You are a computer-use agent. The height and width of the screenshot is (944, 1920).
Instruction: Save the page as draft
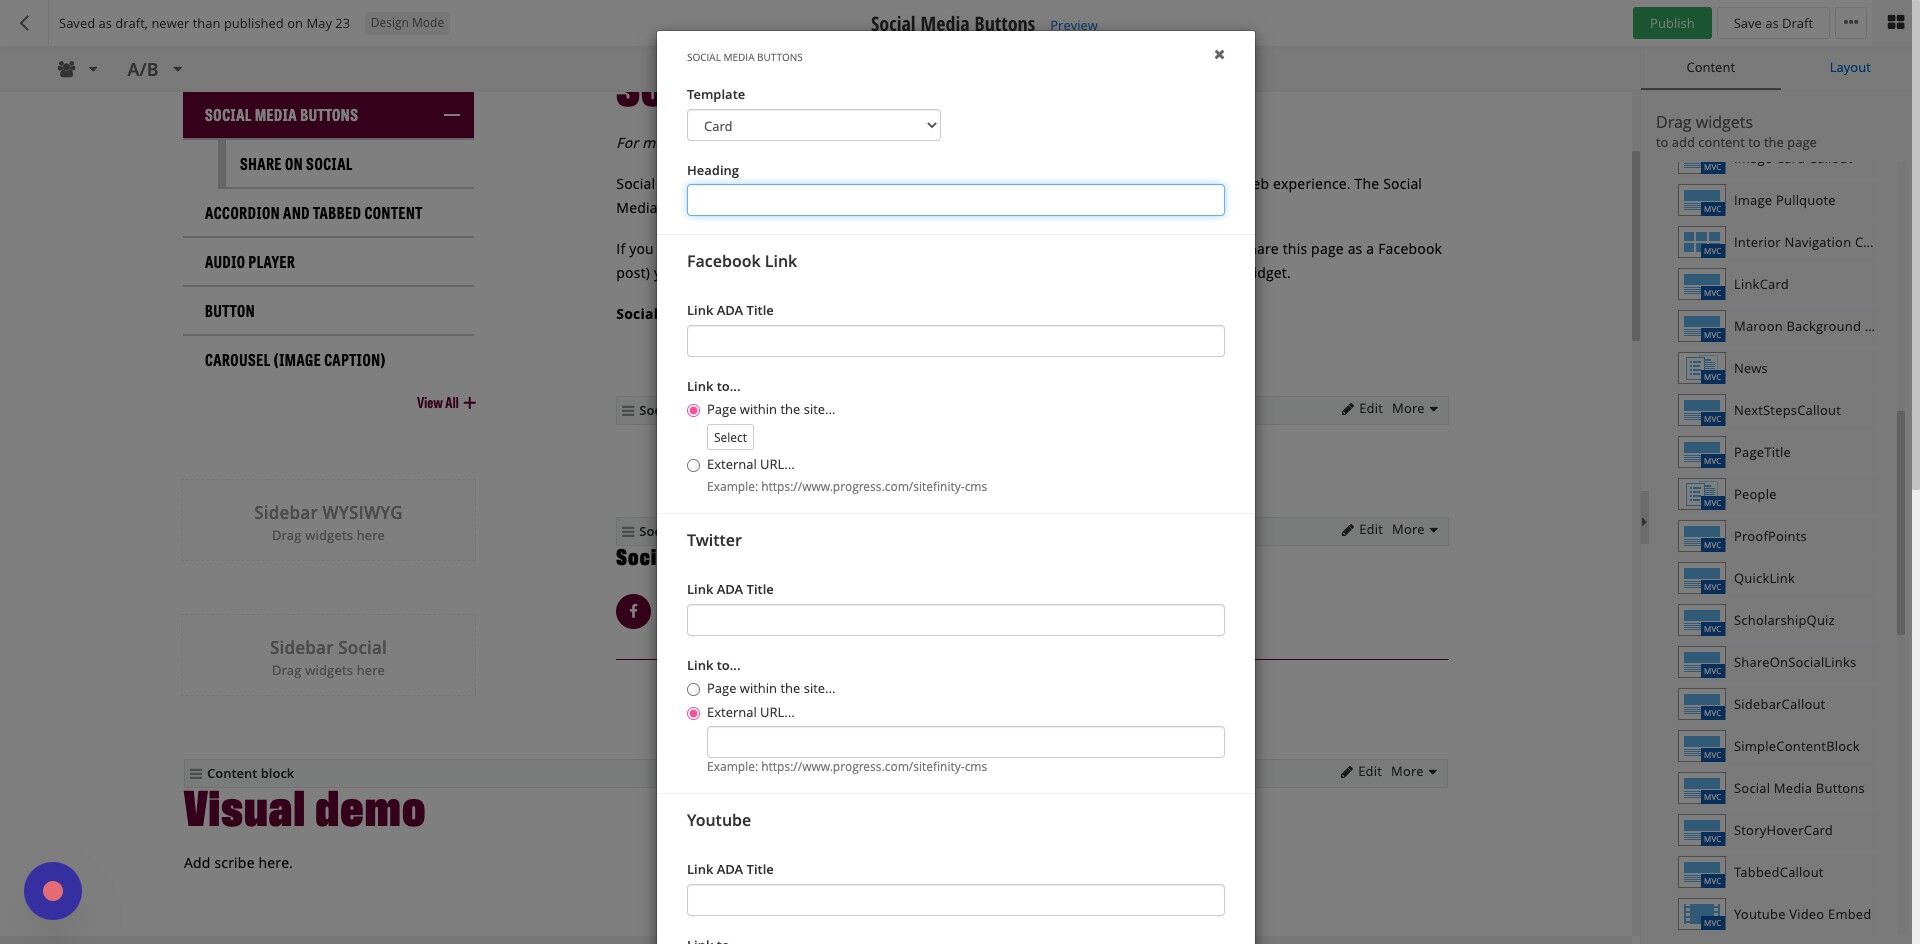(1772, 23)
